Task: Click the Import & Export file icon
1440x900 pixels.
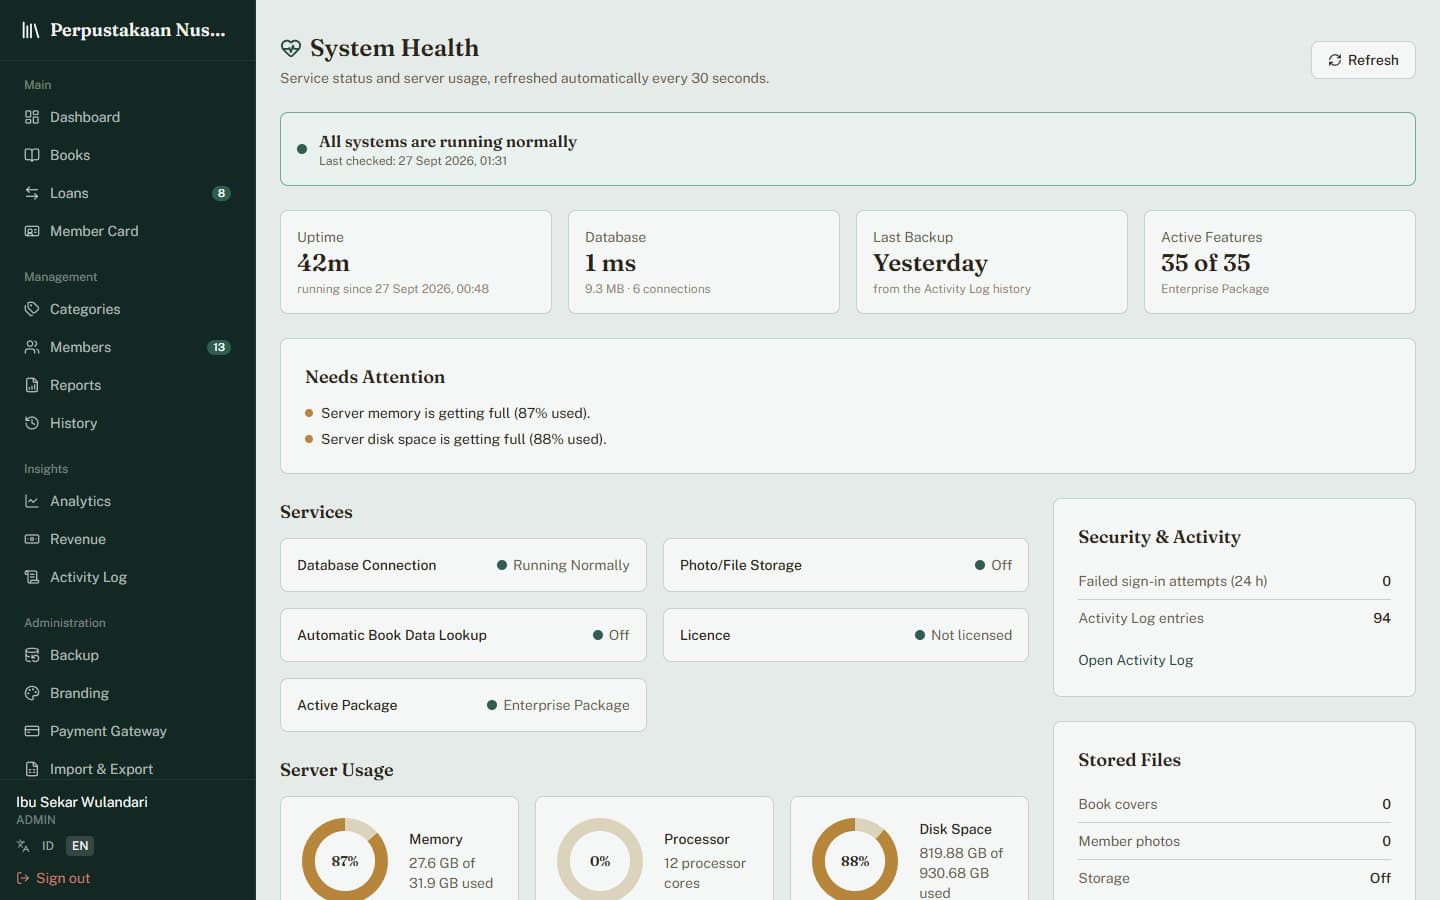Action: tap(32, 769)
